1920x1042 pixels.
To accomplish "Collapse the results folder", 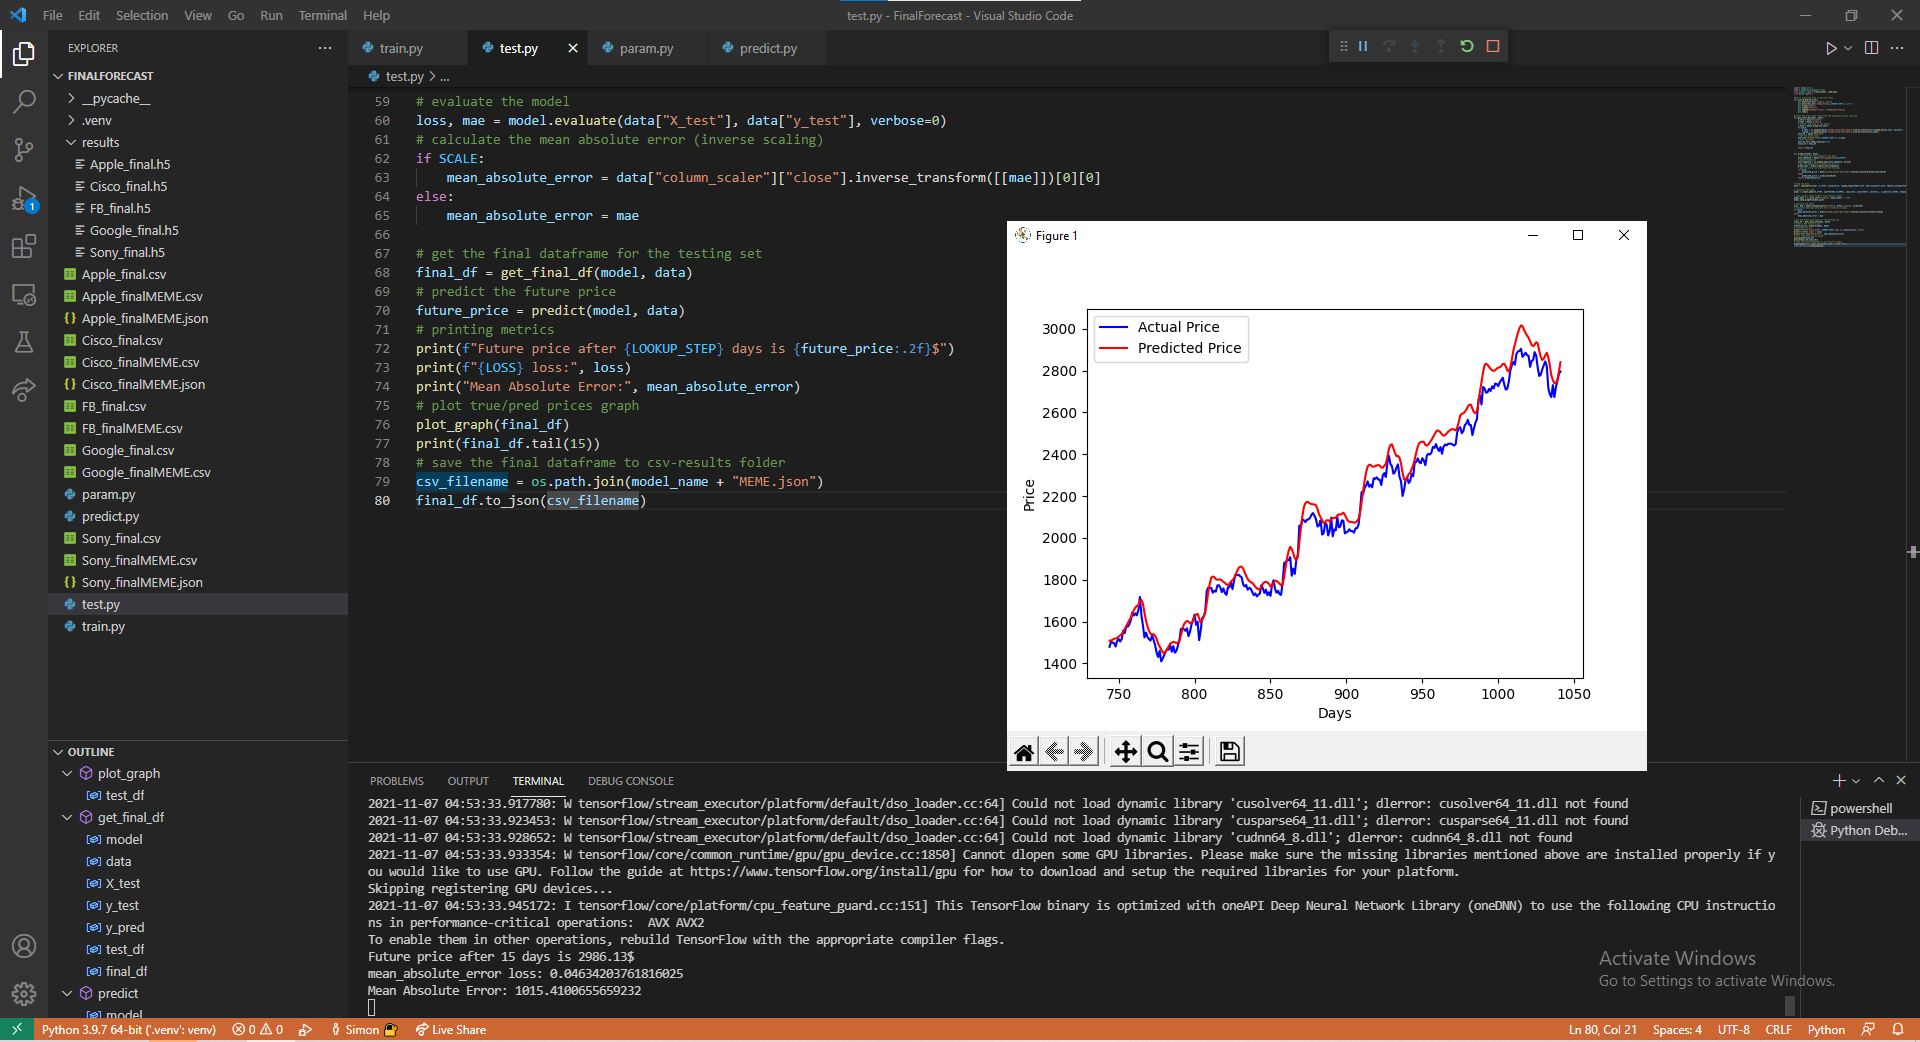I will click(x=100, y=142).
